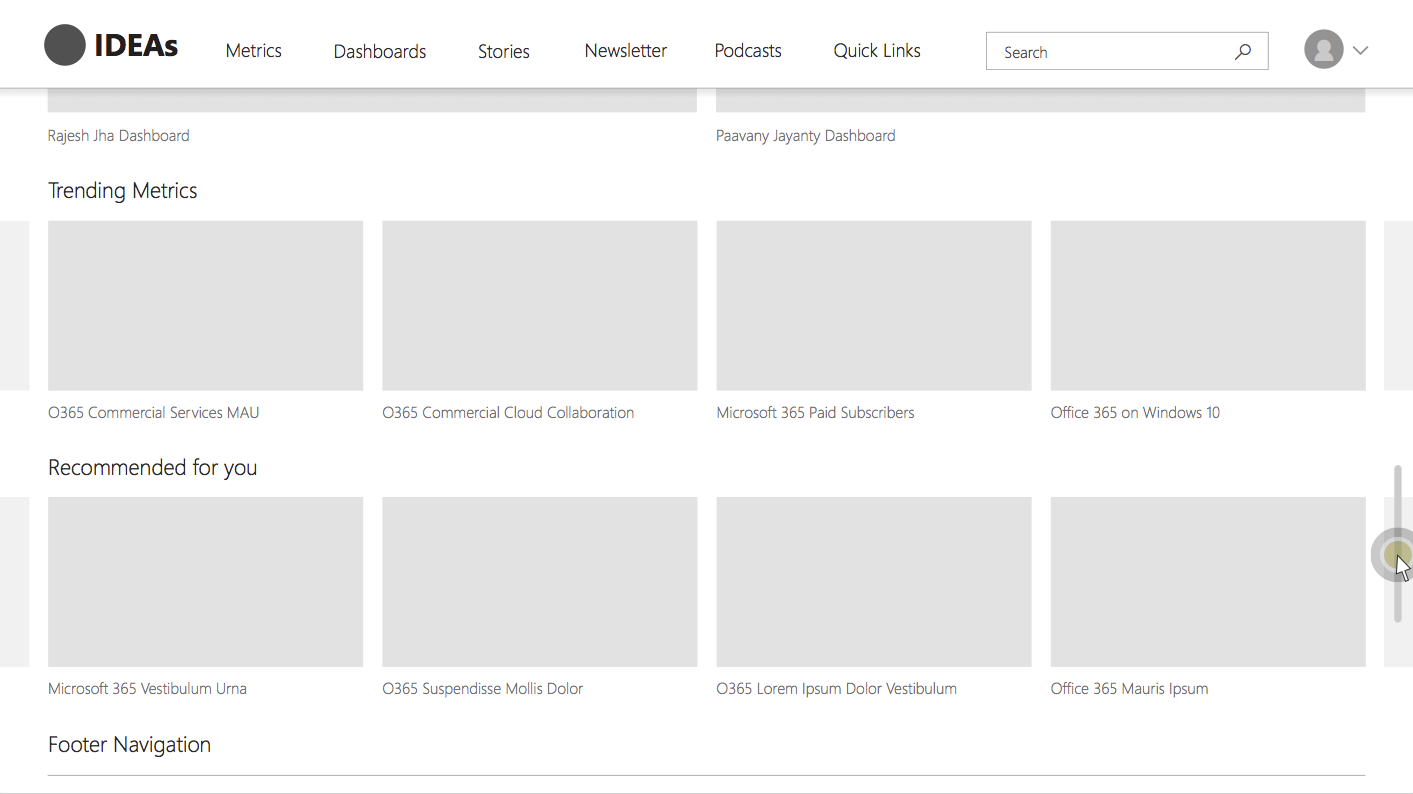Show next Trending Metrics cards on right
The height and width of the screenshot is (794, 1413).
1398,305
